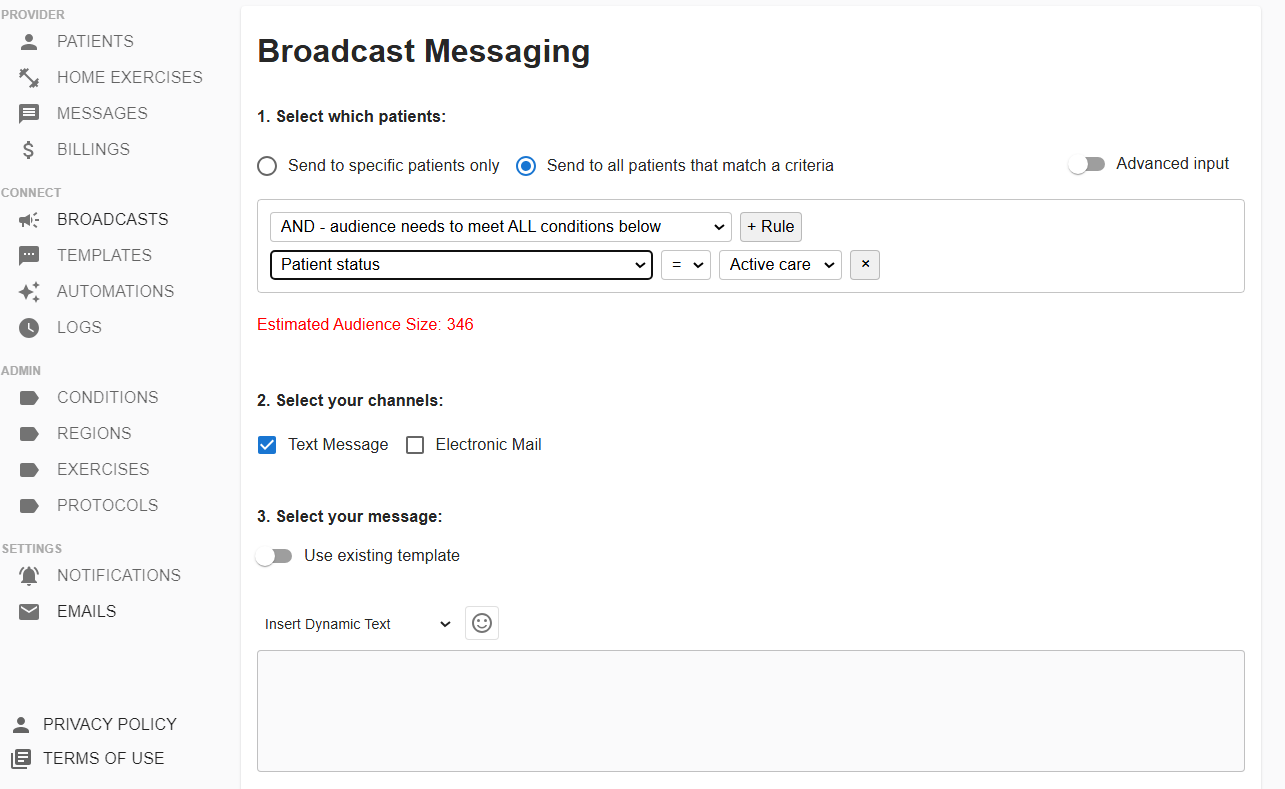Viewport: 1285px width, 789px height.
Task: Open the Active care value dropdown
Action: [x=780, y=265]
